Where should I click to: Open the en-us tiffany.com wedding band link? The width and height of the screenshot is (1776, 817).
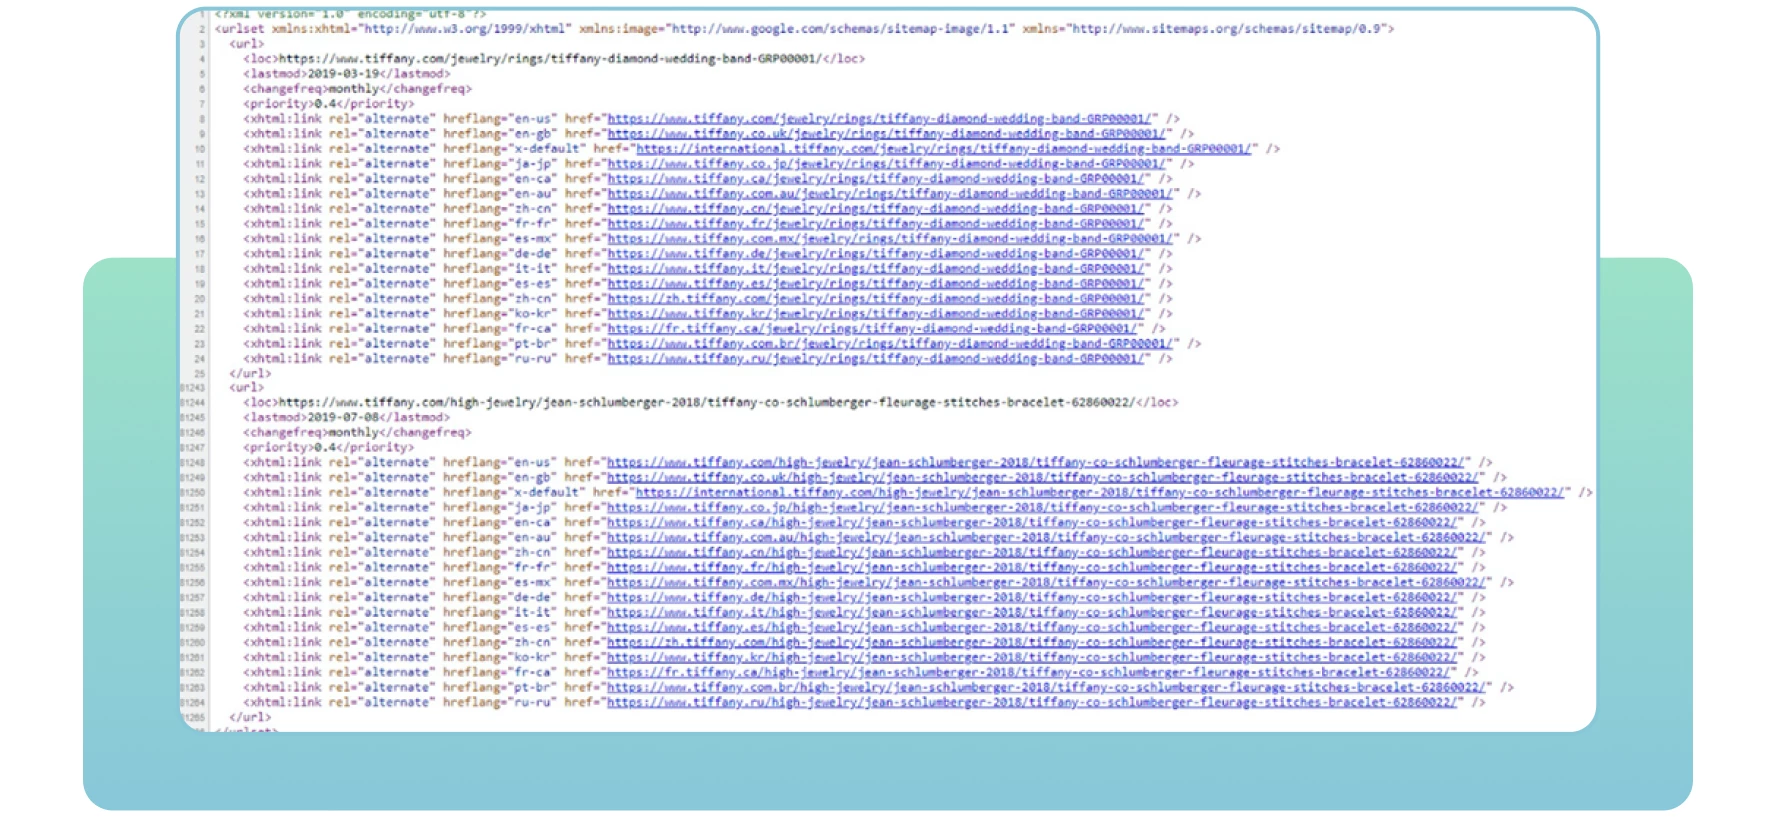tap(879, 118)
